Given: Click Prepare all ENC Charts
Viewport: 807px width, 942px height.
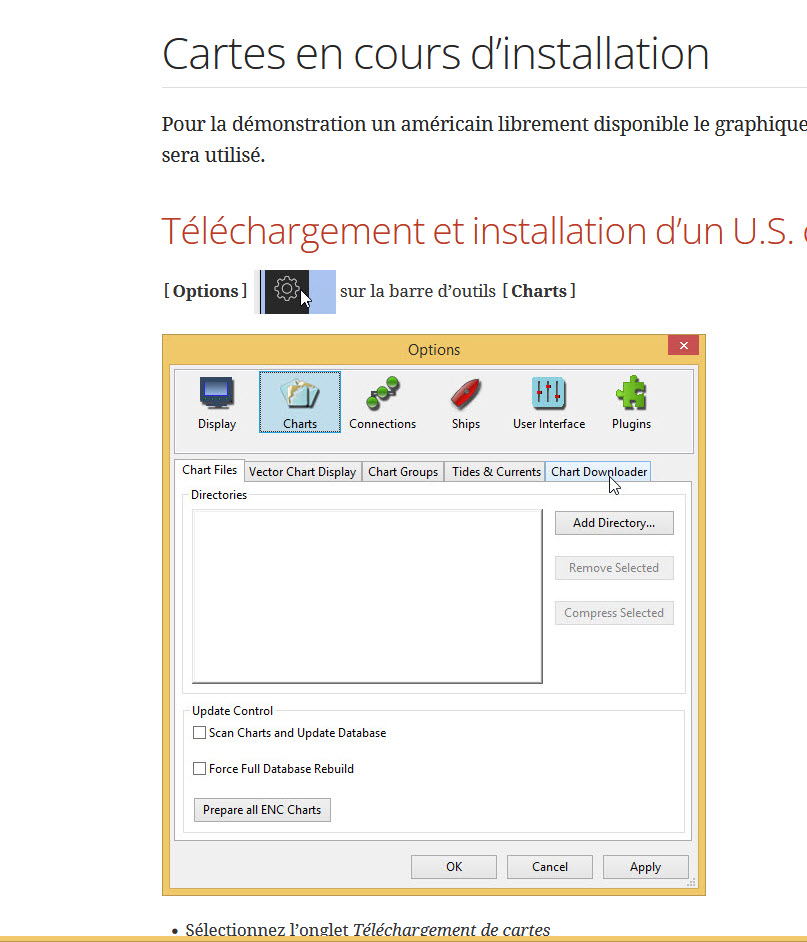Looking at the screenshot, I should click(262, 810).
